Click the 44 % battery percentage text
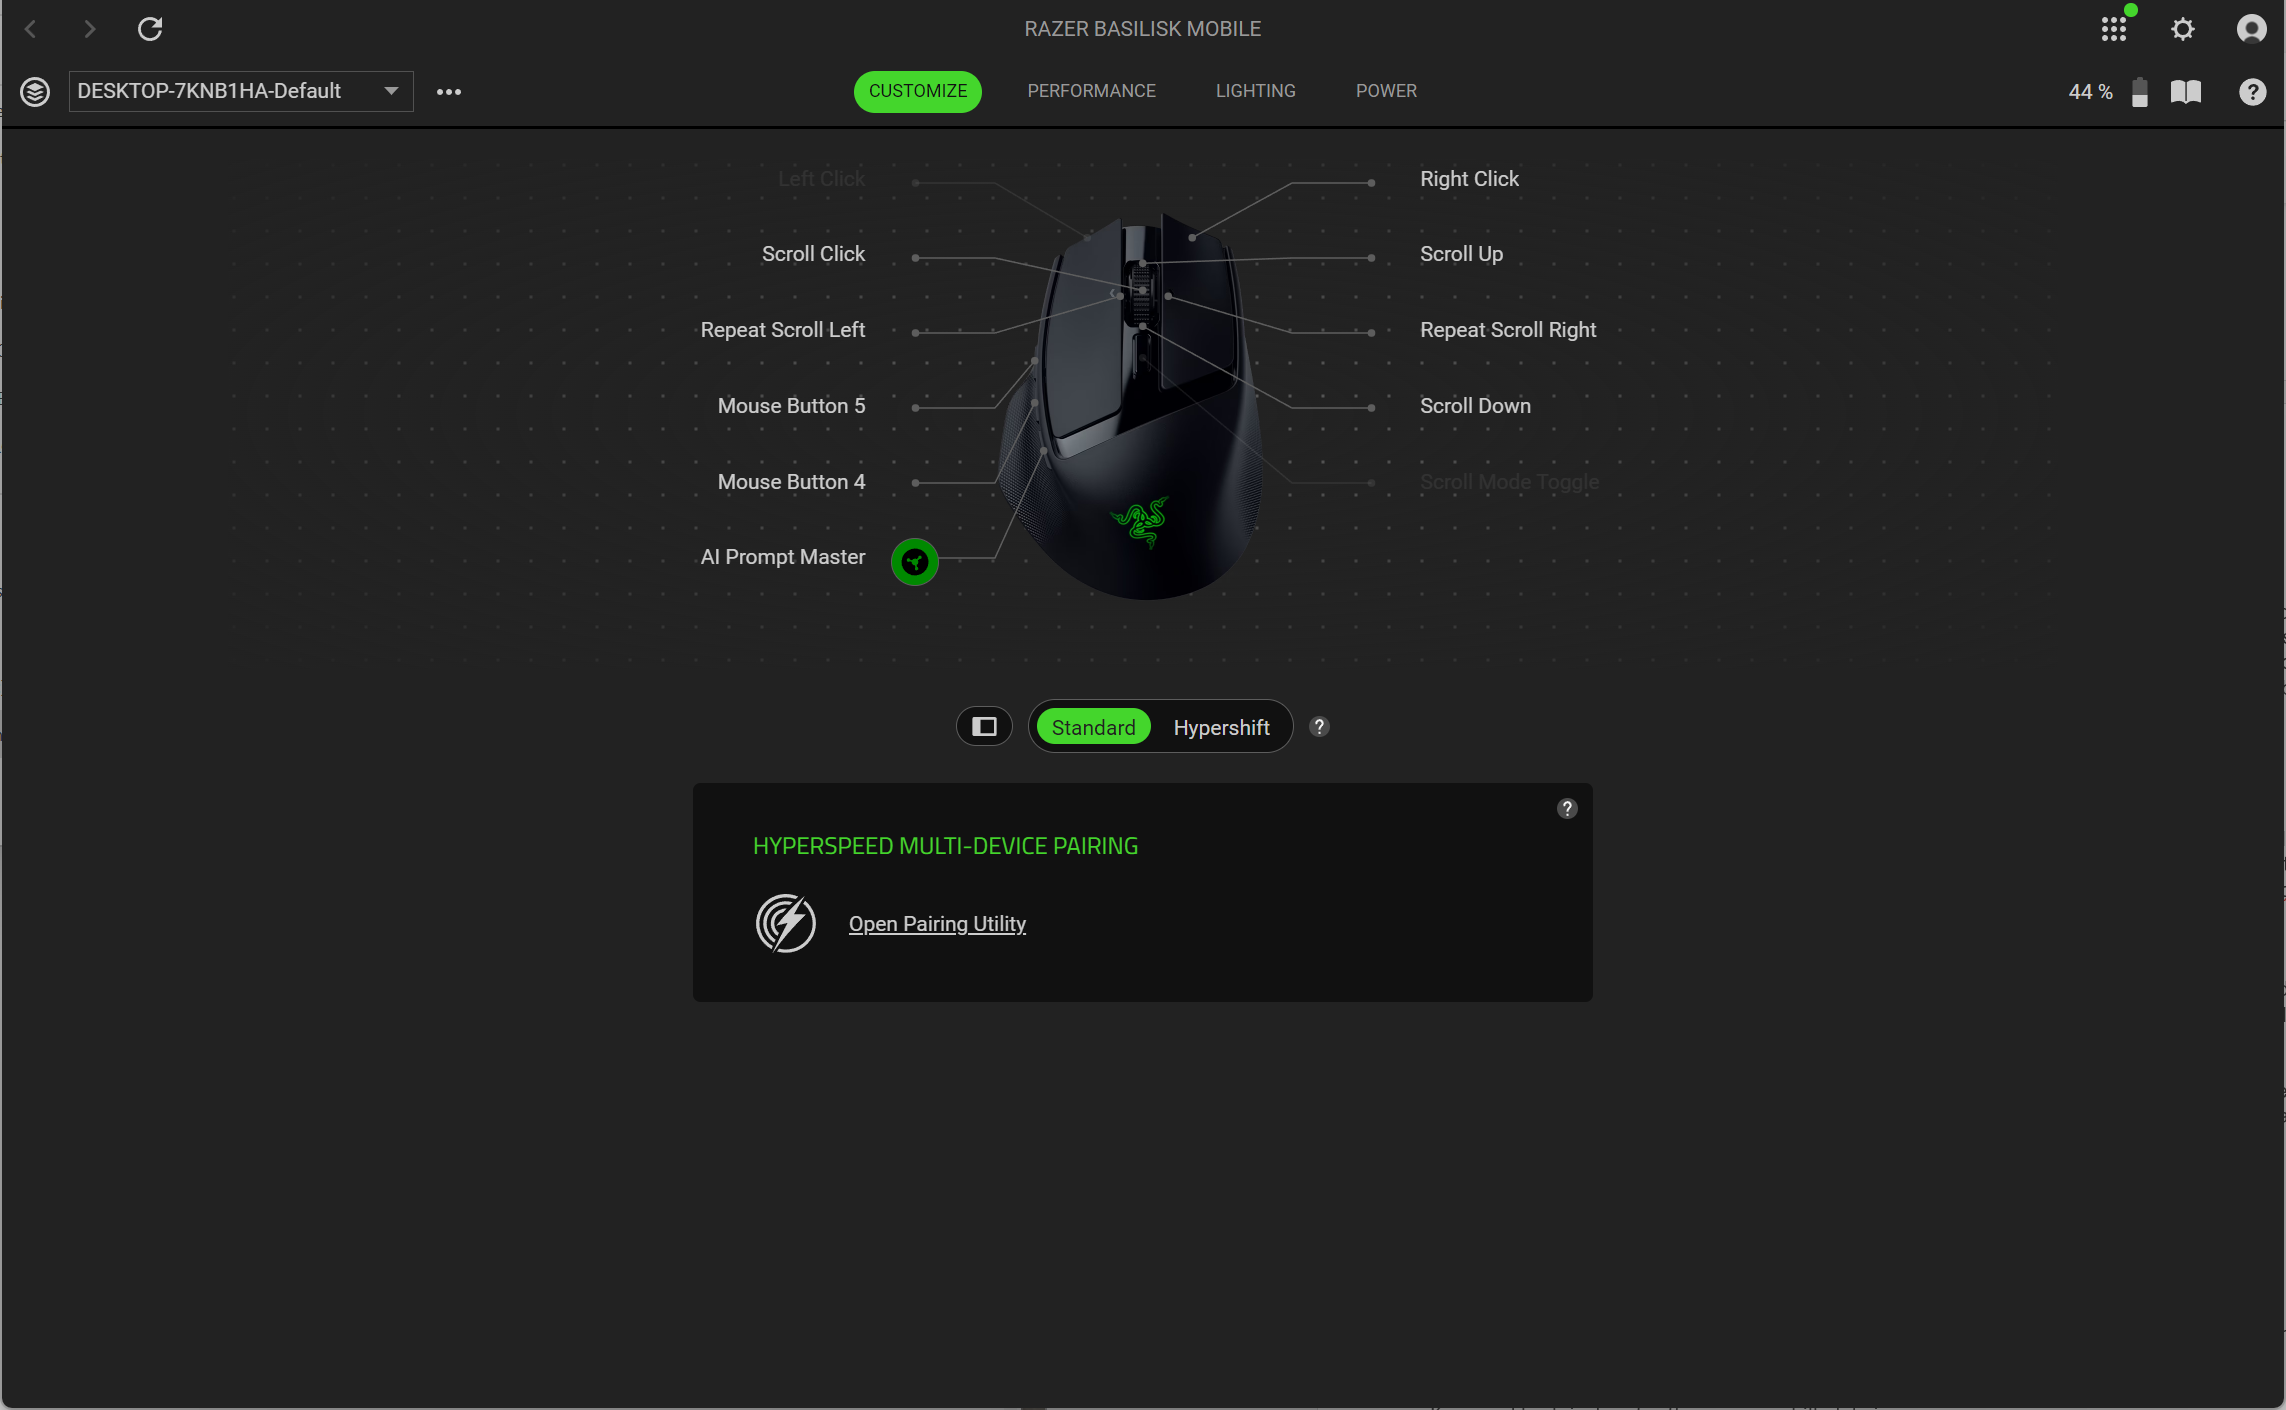The height and width of the screenshot is (1410, 2286). 2090,92
